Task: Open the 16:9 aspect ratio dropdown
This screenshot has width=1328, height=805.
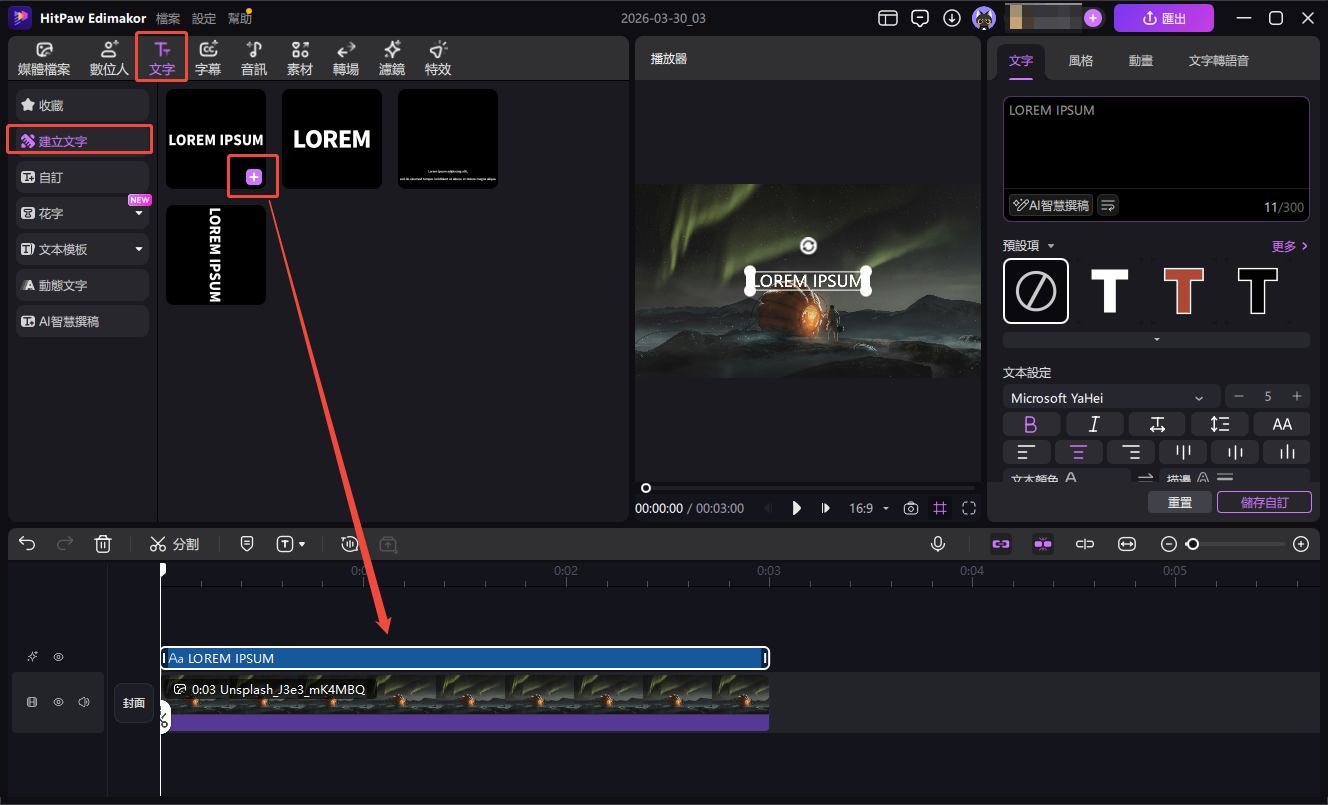Action: [x=868, y=508]
